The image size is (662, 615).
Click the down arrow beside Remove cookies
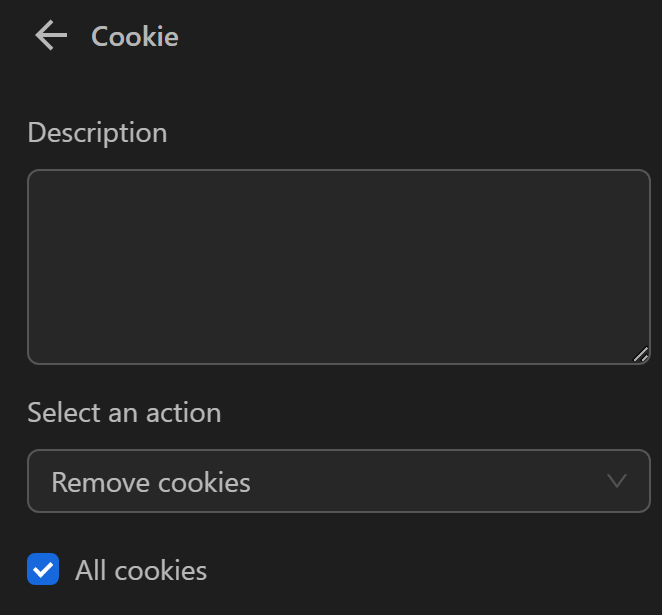pyautogui.click(x=617, y=481)
